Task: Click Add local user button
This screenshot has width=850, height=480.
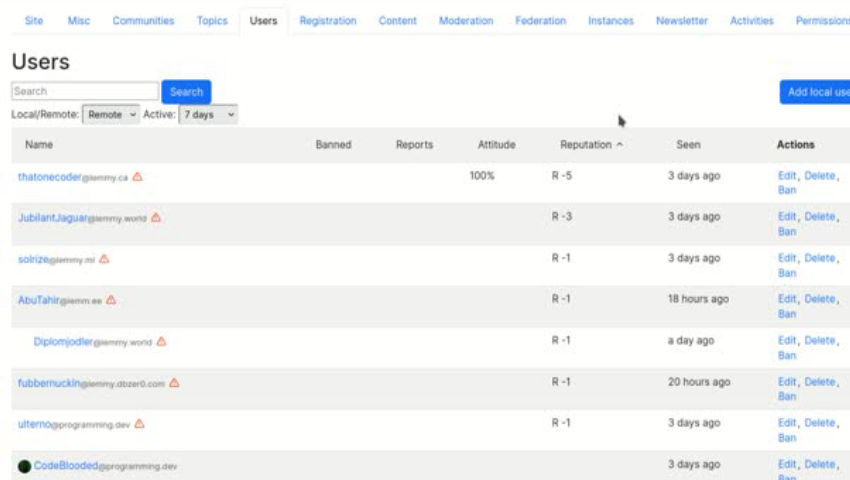Action: [816, 92]
